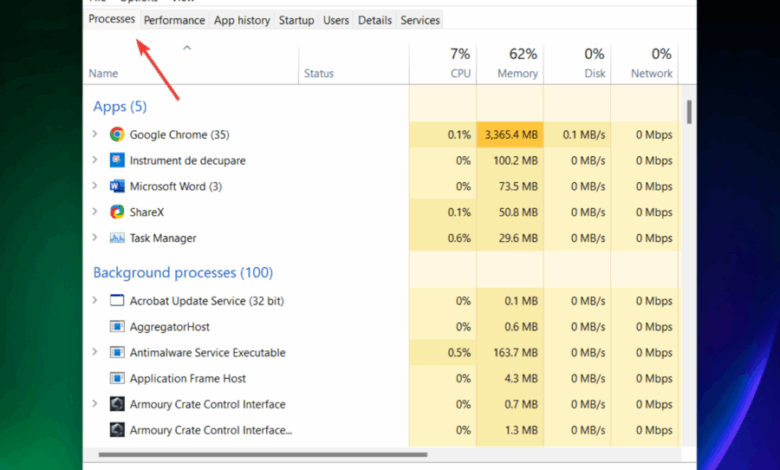Select the Apps (5) group header
The height and width of the screenshot is (470, 780).
(120, 106)
